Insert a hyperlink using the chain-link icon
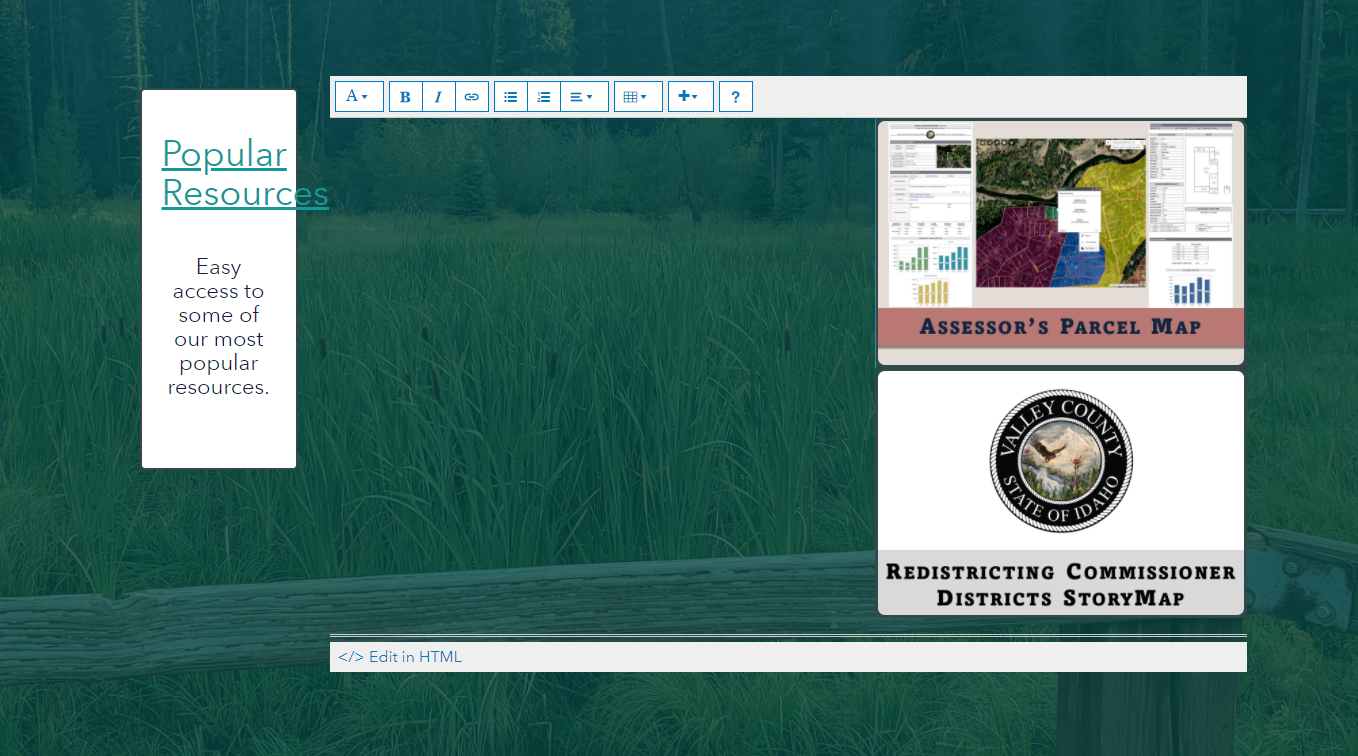Image resolution: width=1358 pixels, height=756 pixels. click(x=471, y=96)
